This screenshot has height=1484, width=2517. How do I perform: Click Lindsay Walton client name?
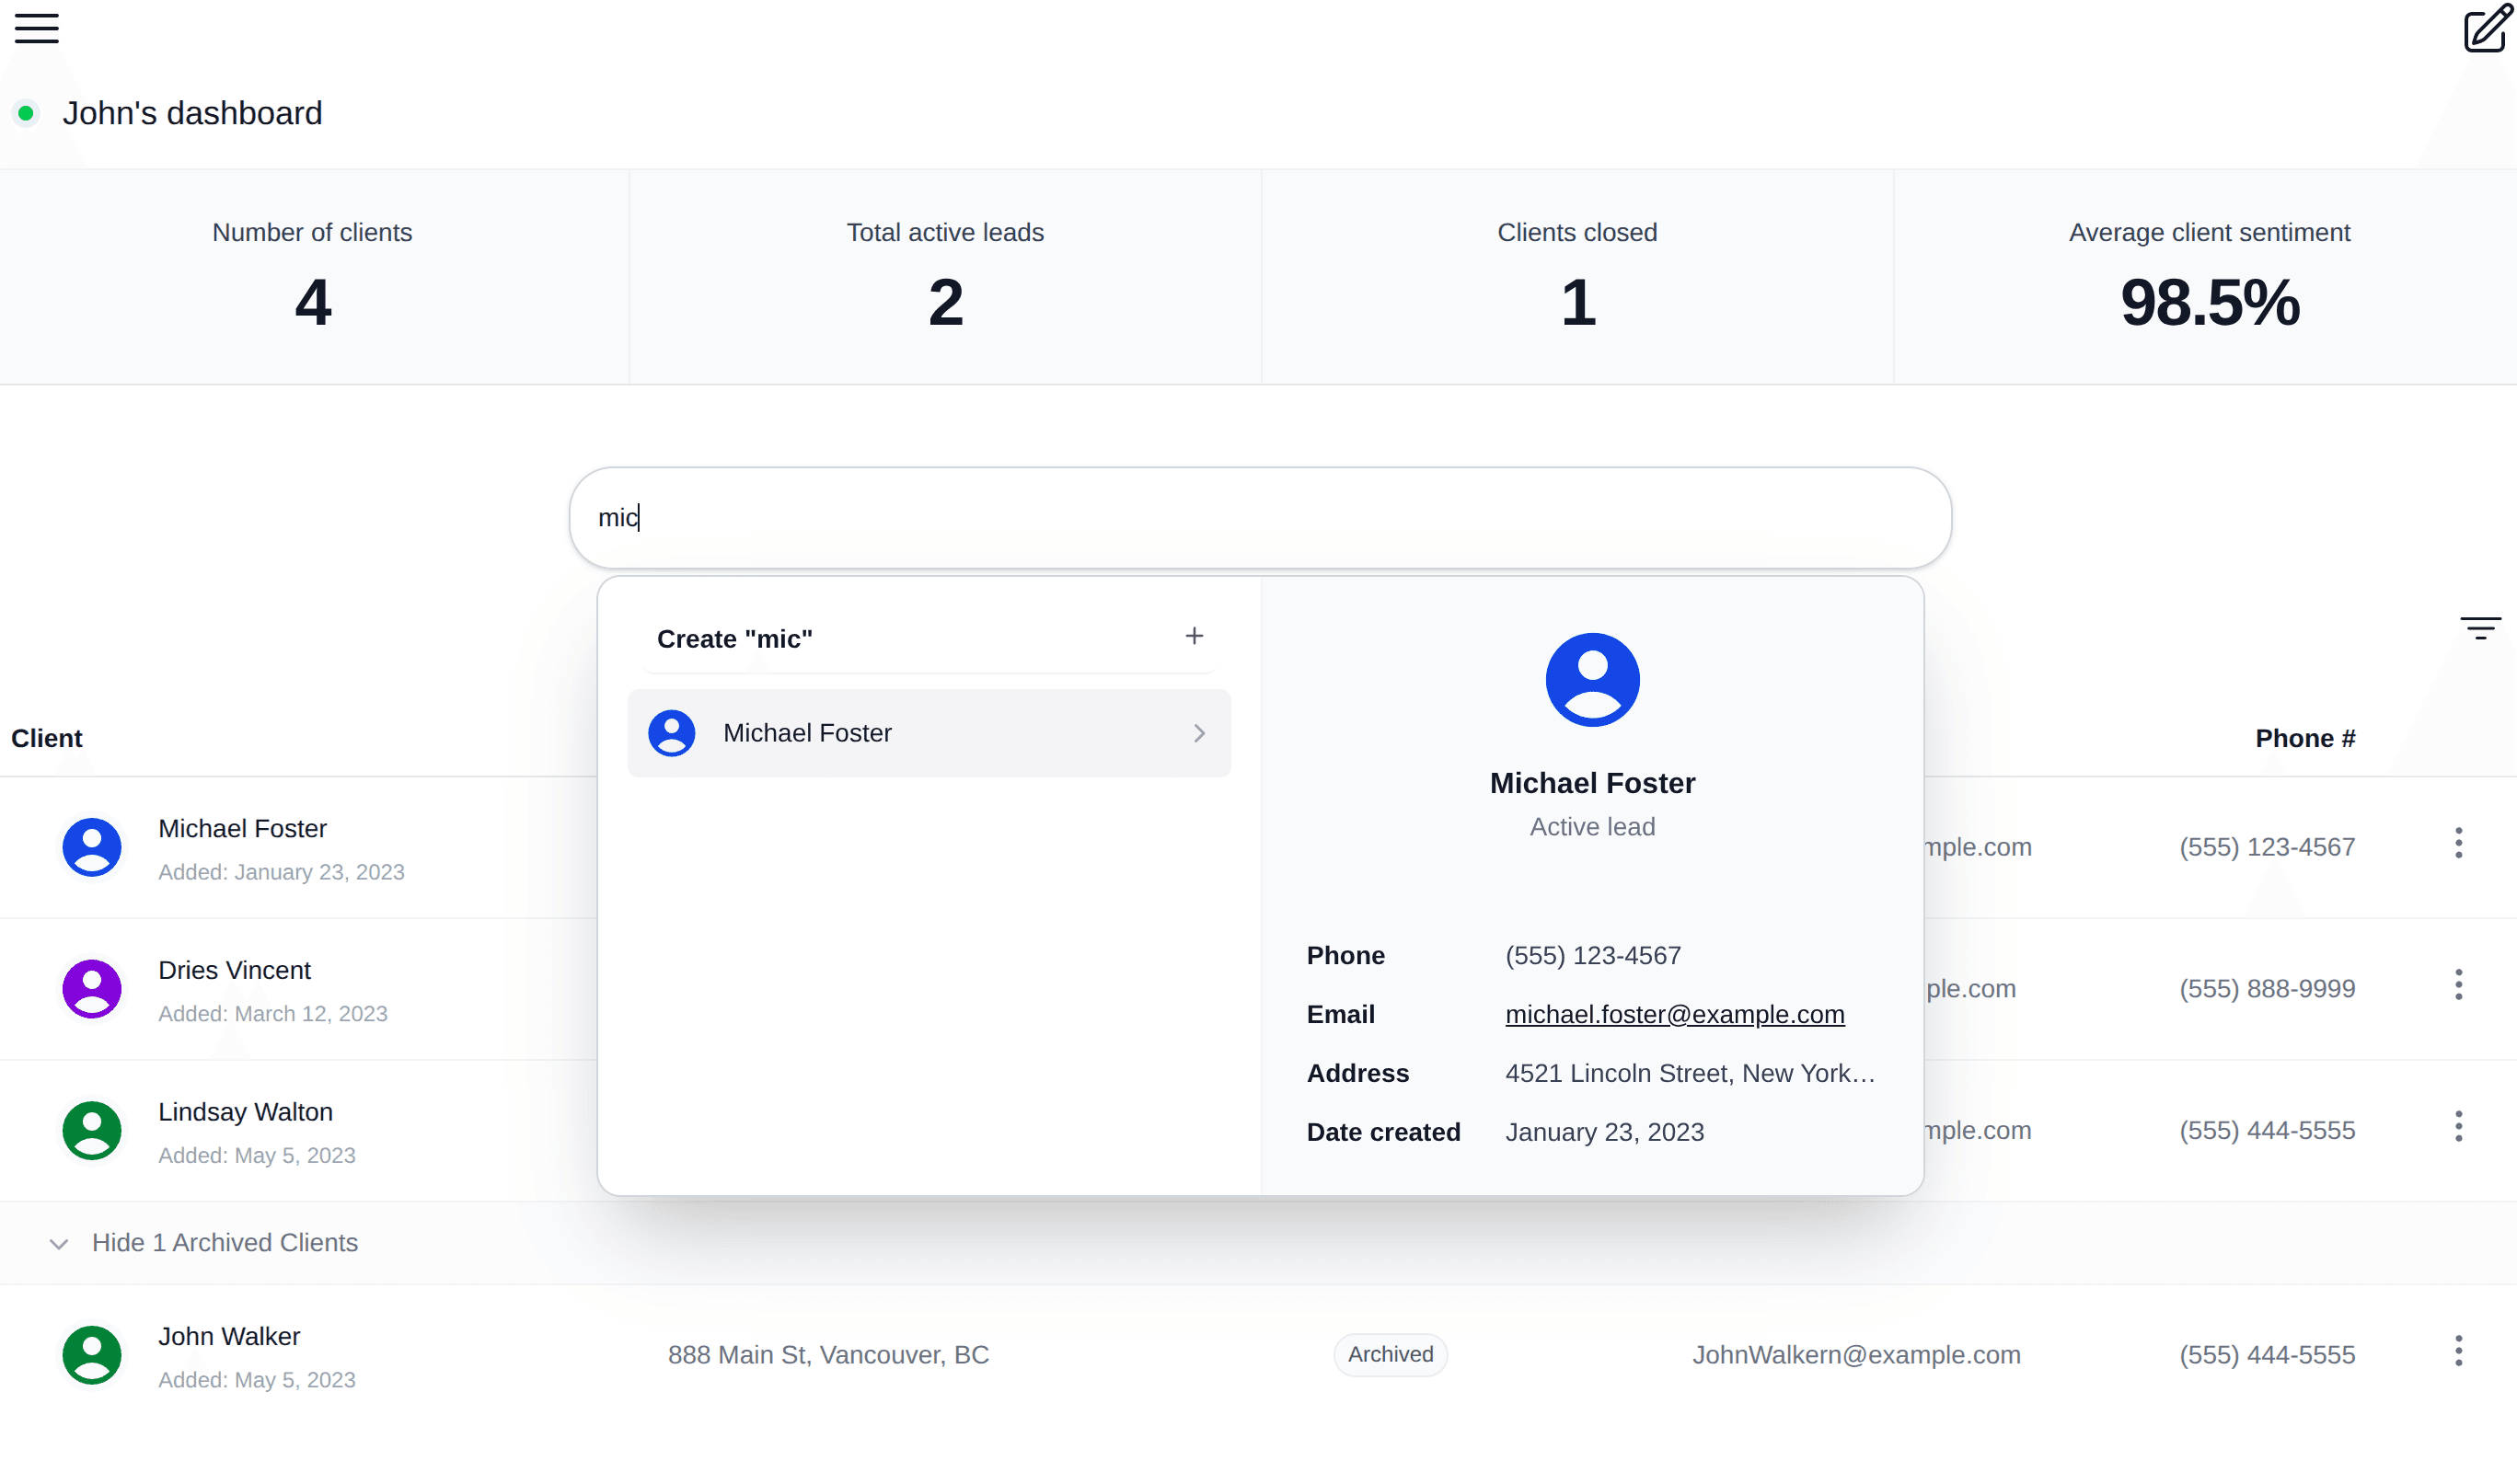tap(245, 1112)
